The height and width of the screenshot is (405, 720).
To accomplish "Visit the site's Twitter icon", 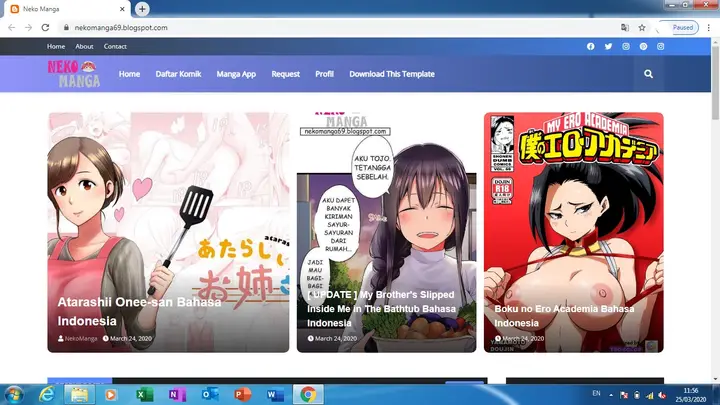I will [x=608, y=46].
